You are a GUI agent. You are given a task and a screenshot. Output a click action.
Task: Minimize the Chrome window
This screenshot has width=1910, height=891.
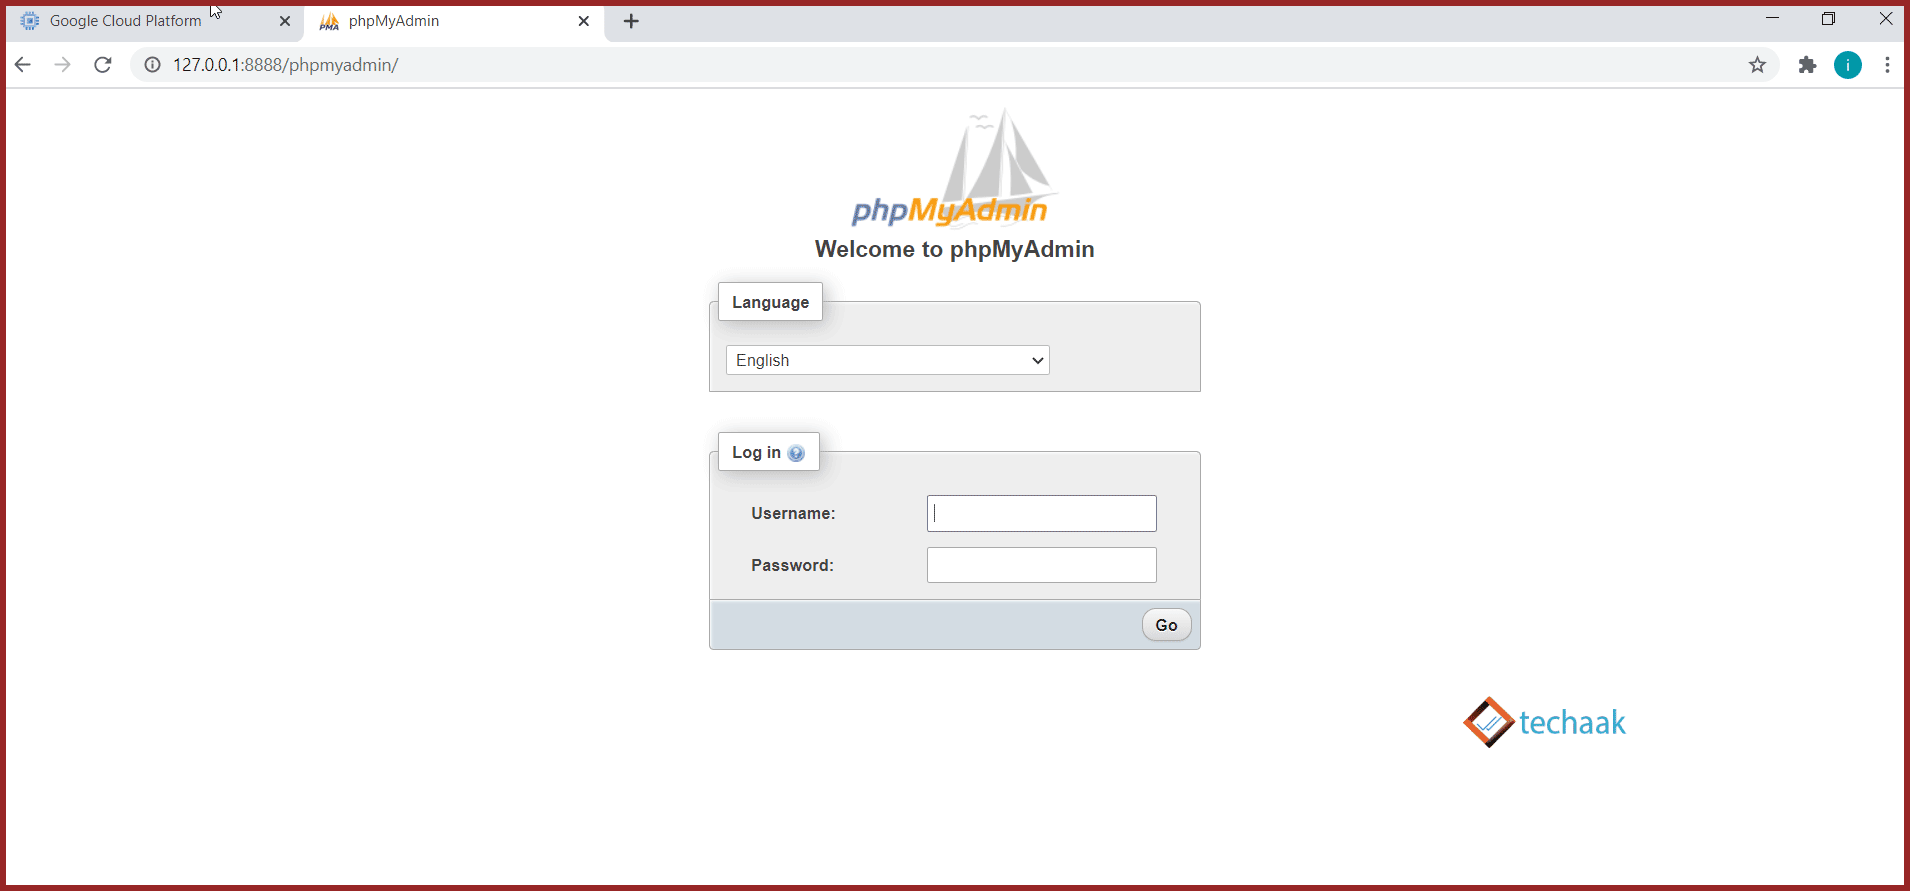click(1772, 18)
